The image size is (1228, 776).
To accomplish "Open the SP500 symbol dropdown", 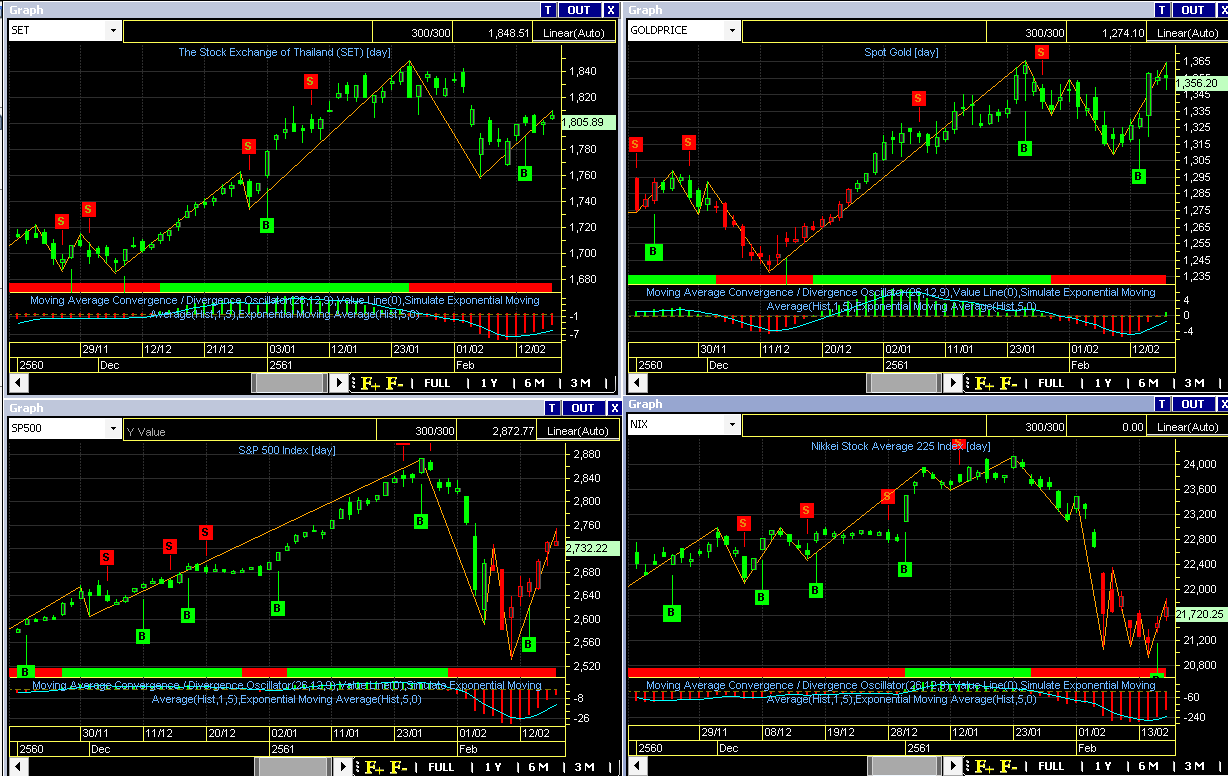I will click(x=113, y=430).
